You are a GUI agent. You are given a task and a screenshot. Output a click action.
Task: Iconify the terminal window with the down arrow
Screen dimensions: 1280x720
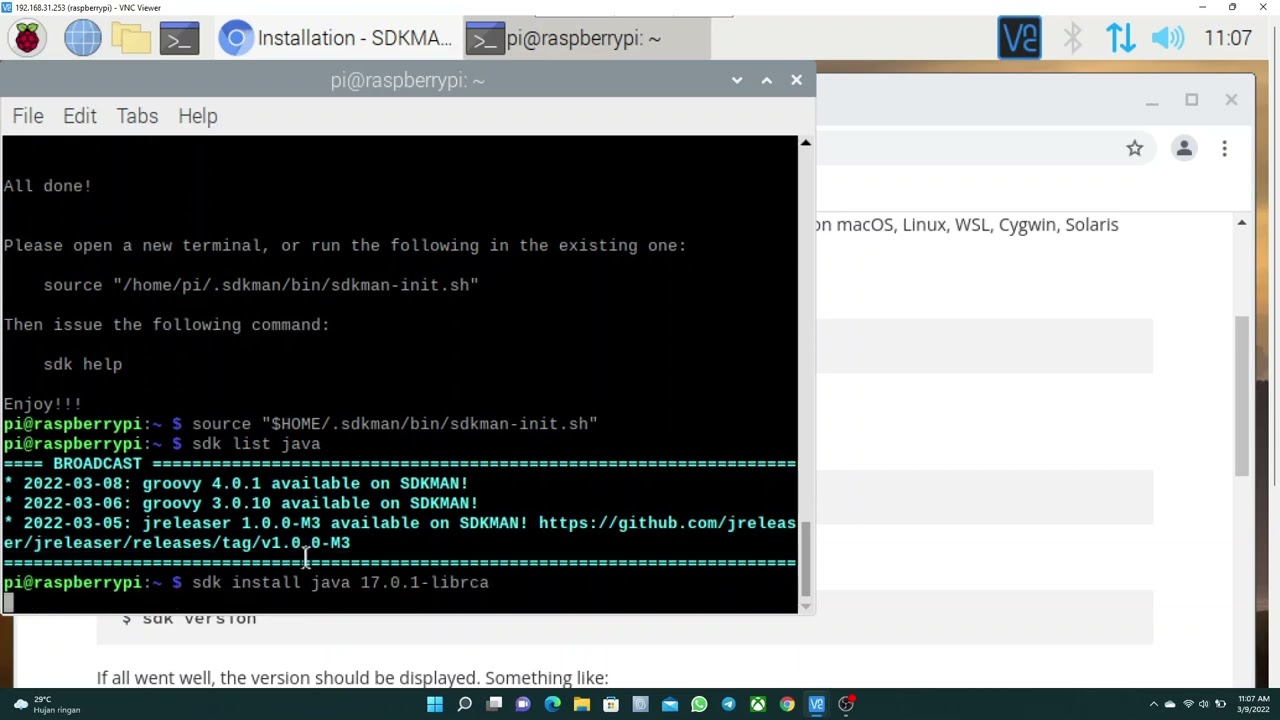pos(737,80)
